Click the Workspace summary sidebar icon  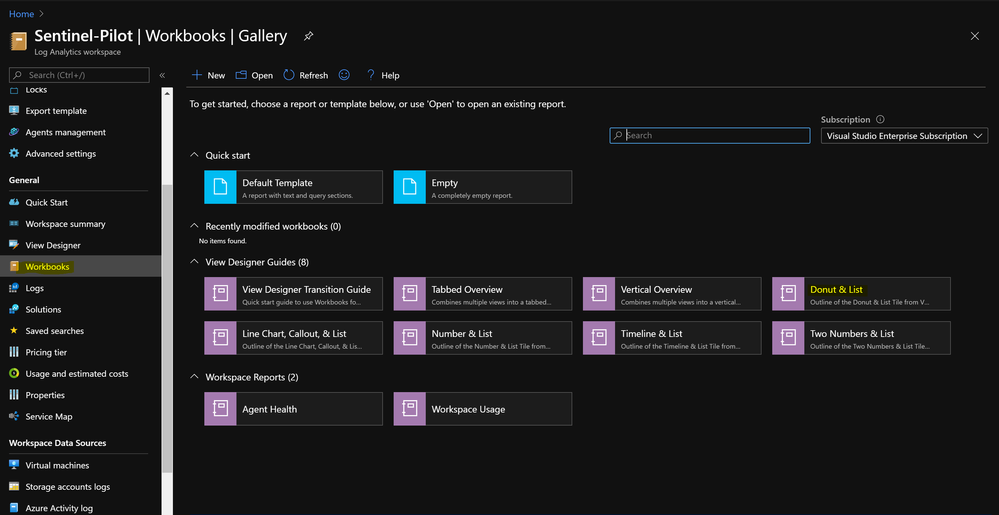click(14, 224)
